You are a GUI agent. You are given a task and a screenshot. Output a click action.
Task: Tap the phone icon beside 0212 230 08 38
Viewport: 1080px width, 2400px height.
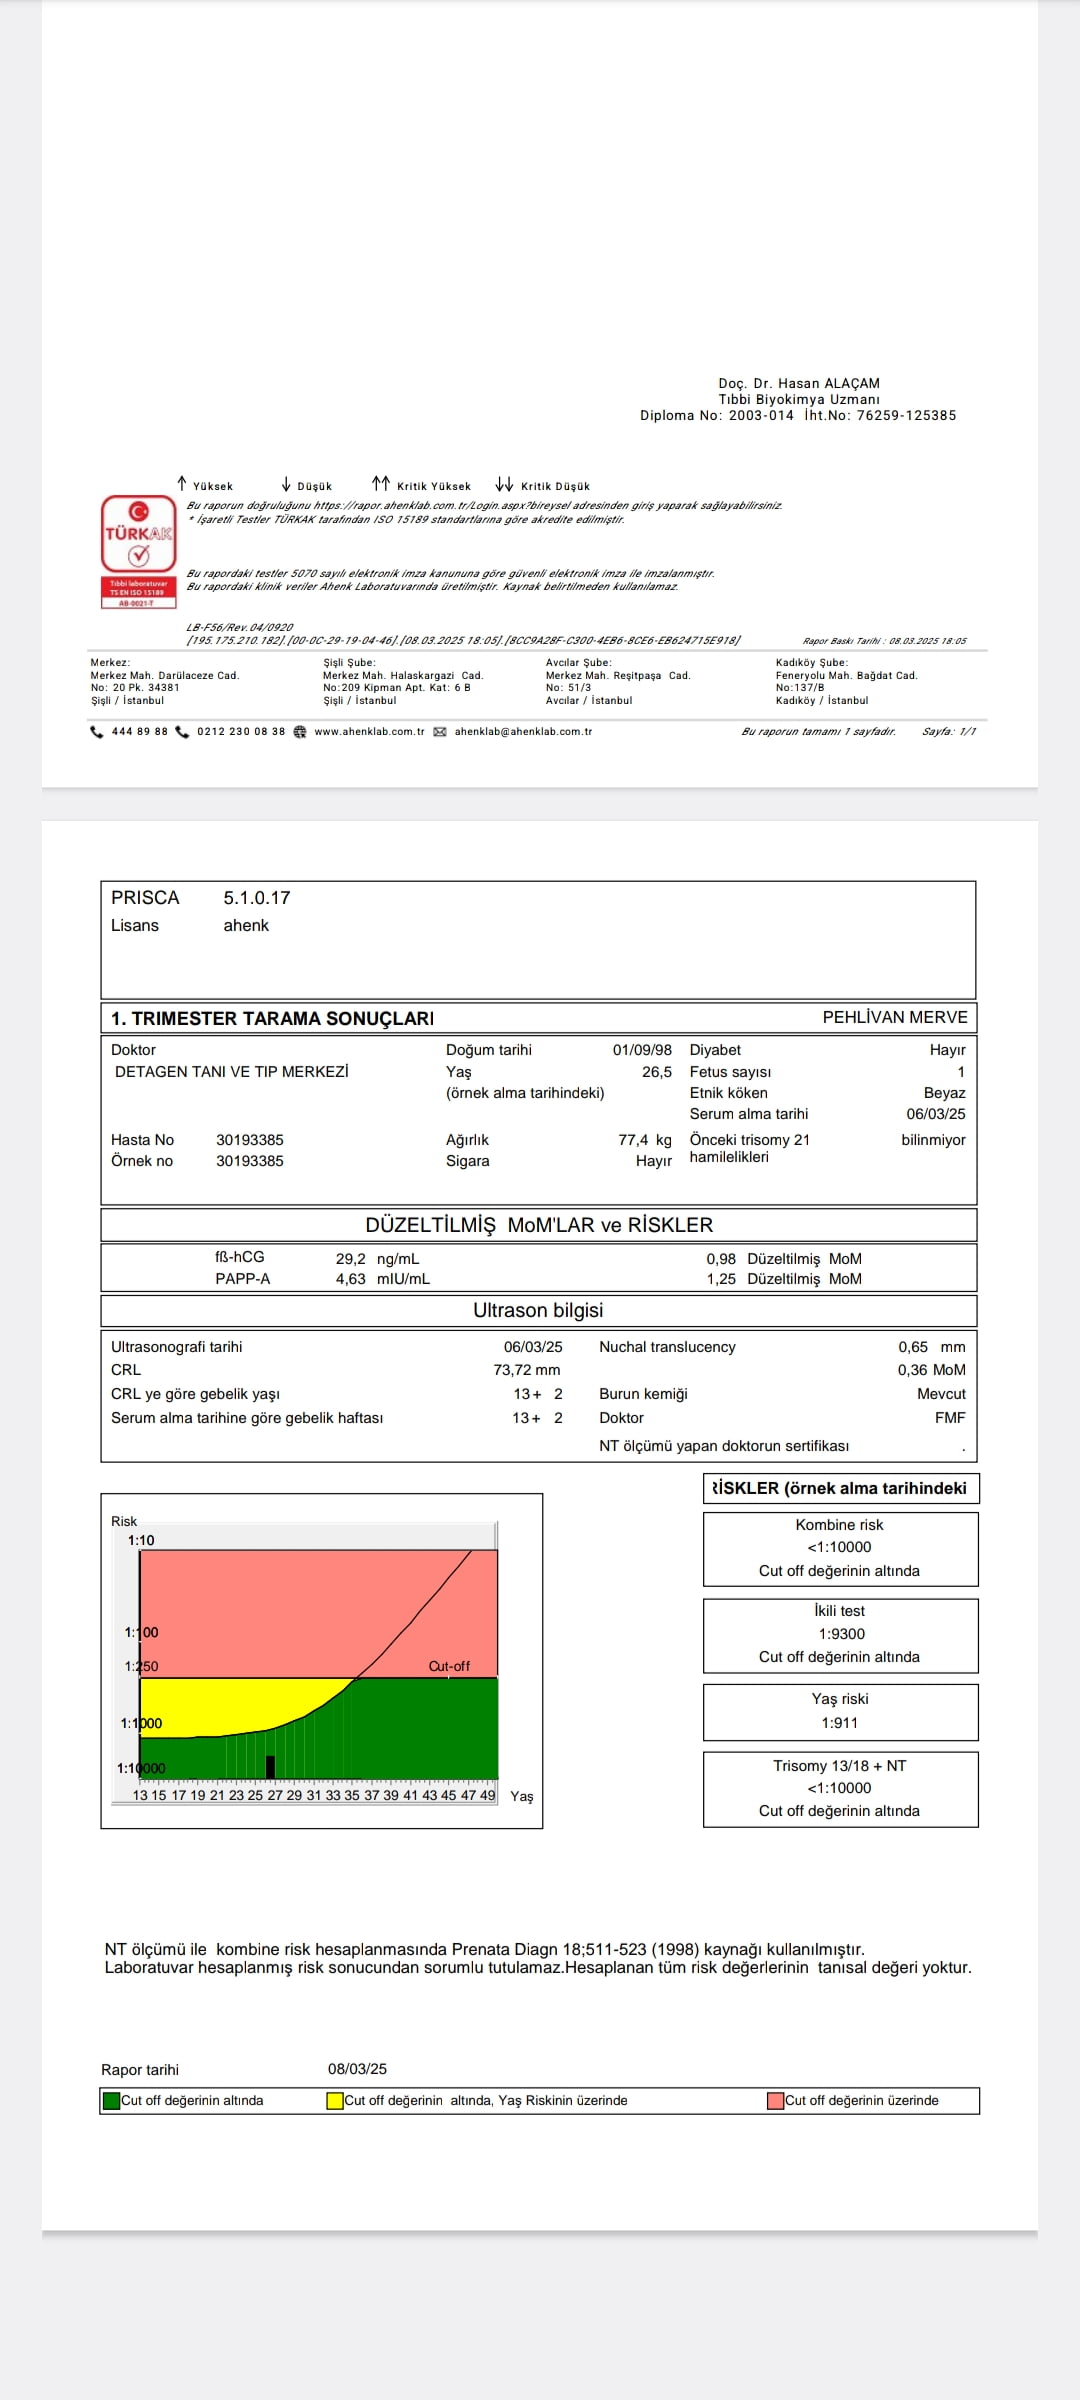(182, 732)
